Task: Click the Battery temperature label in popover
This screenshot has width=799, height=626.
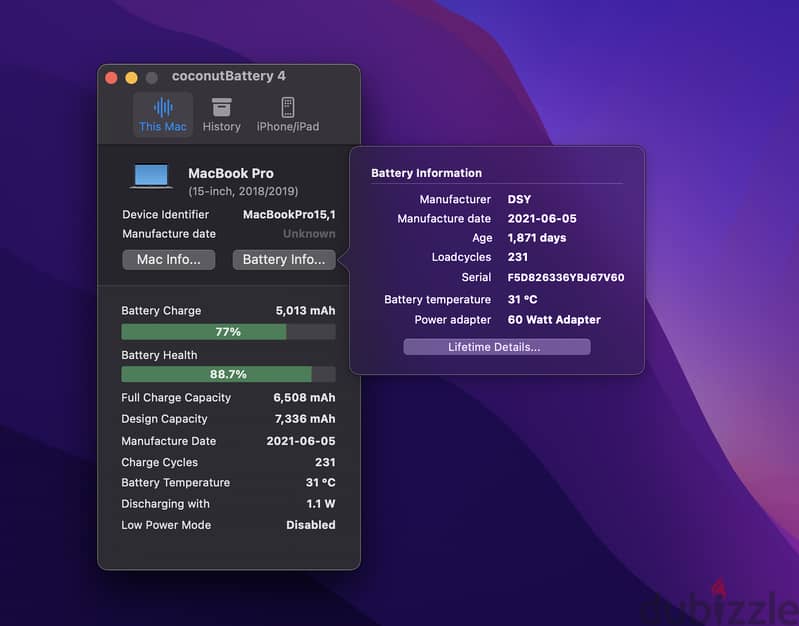Action: [437, 300]
